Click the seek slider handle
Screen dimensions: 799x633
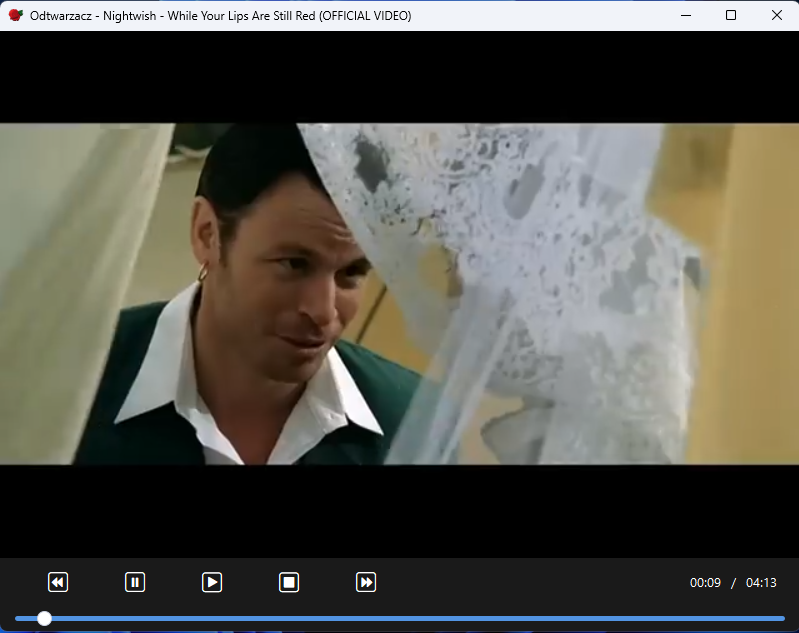coord(44,618)
